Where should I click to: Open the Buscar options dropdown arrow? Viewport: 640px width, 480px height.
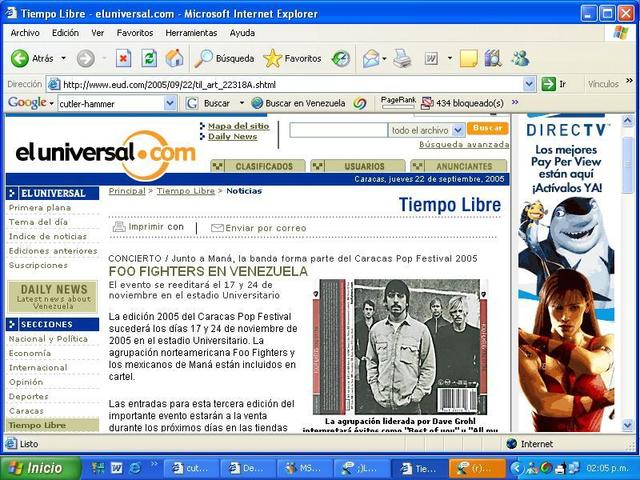[242, 103]
